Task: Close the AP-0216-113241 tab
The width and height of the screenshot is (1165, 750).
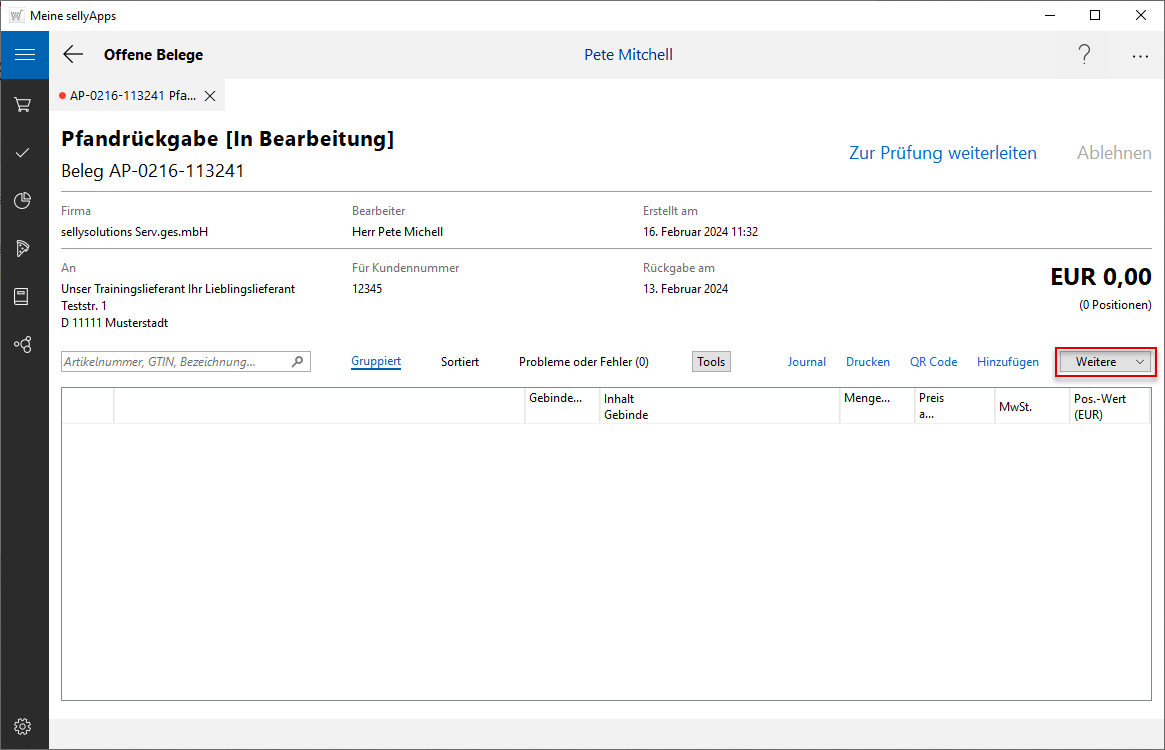Action: click(x=210, y=96)
